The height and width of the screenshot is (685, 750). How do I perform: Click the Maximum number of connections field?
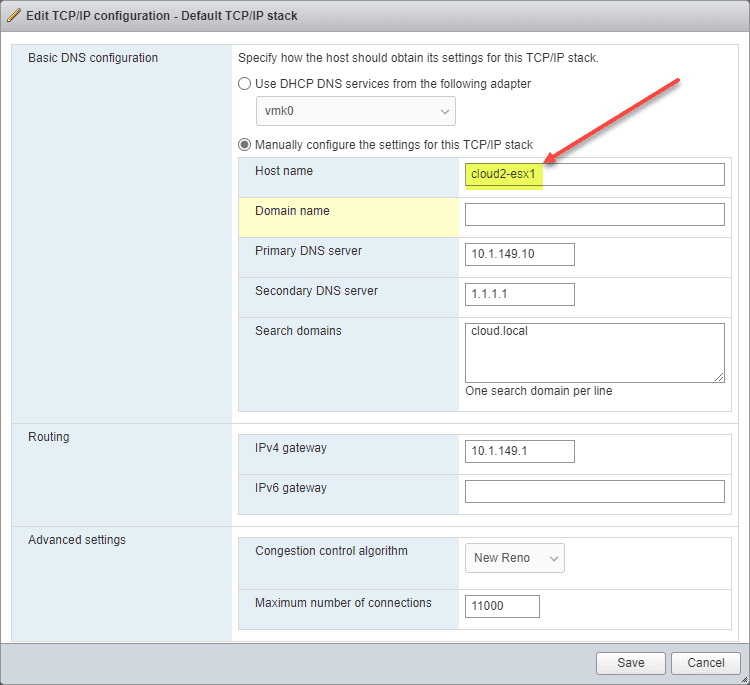(502, 606)
